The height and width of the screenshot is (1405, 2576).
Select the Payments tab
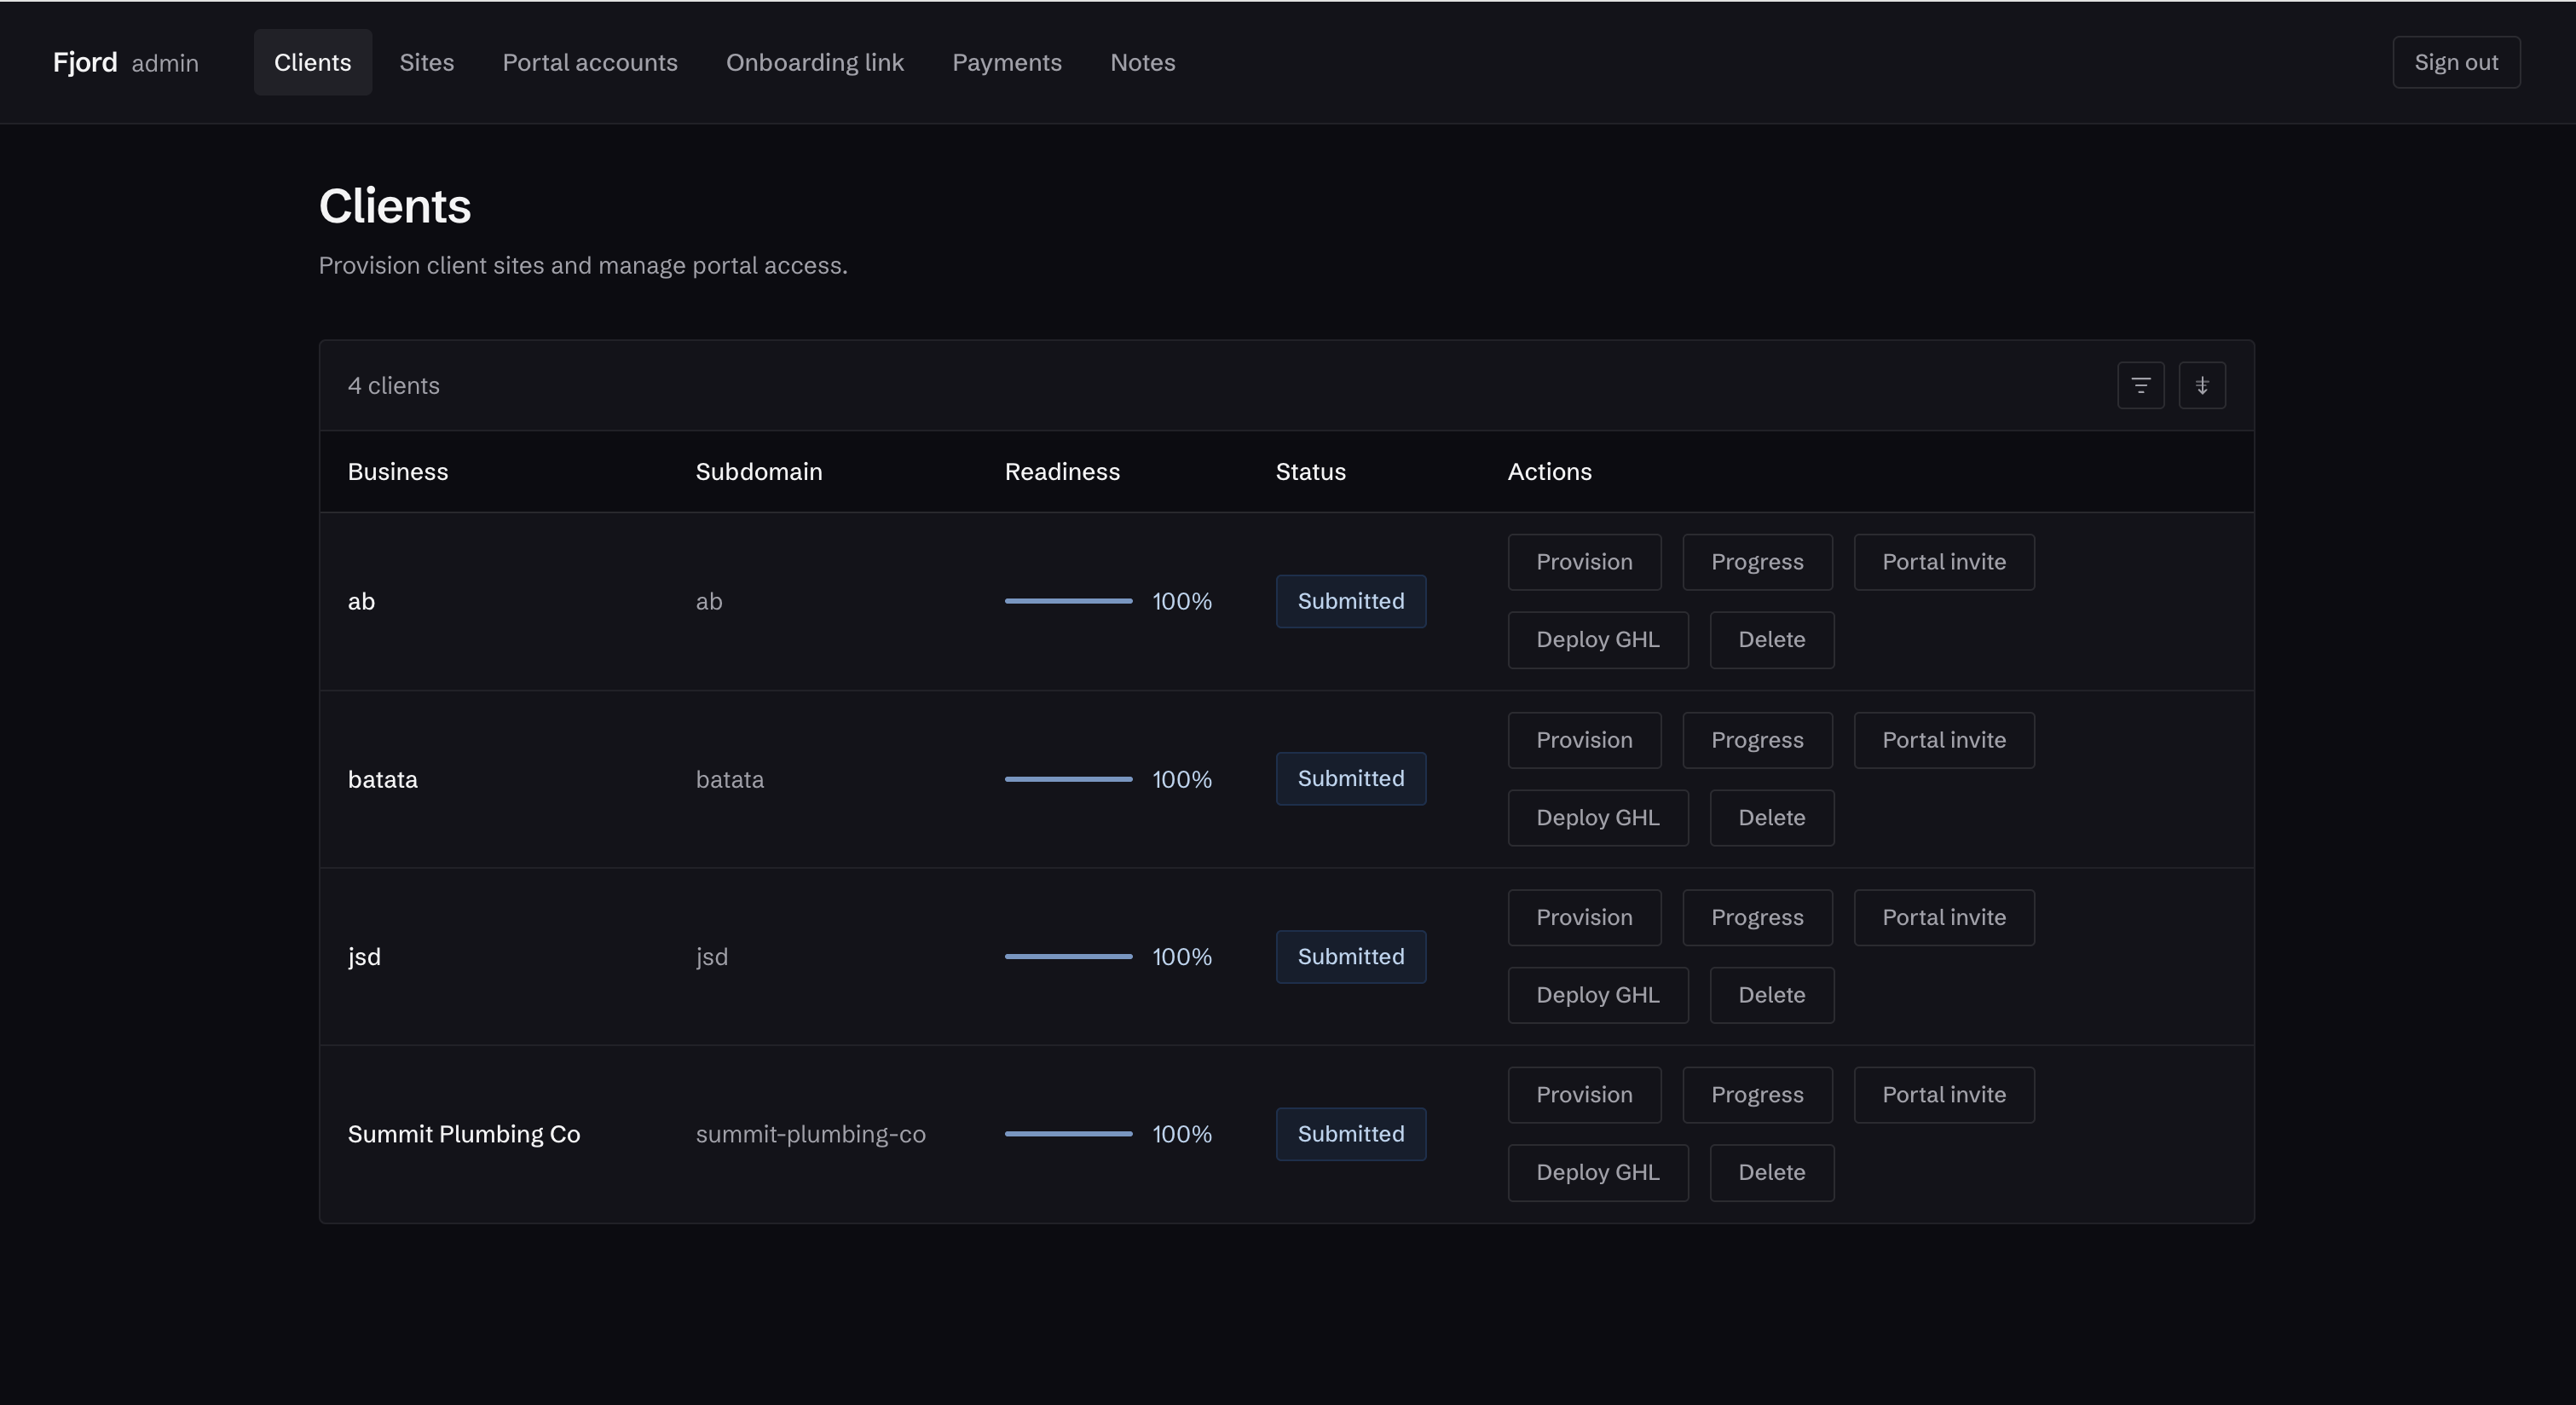coord(1007,62)
